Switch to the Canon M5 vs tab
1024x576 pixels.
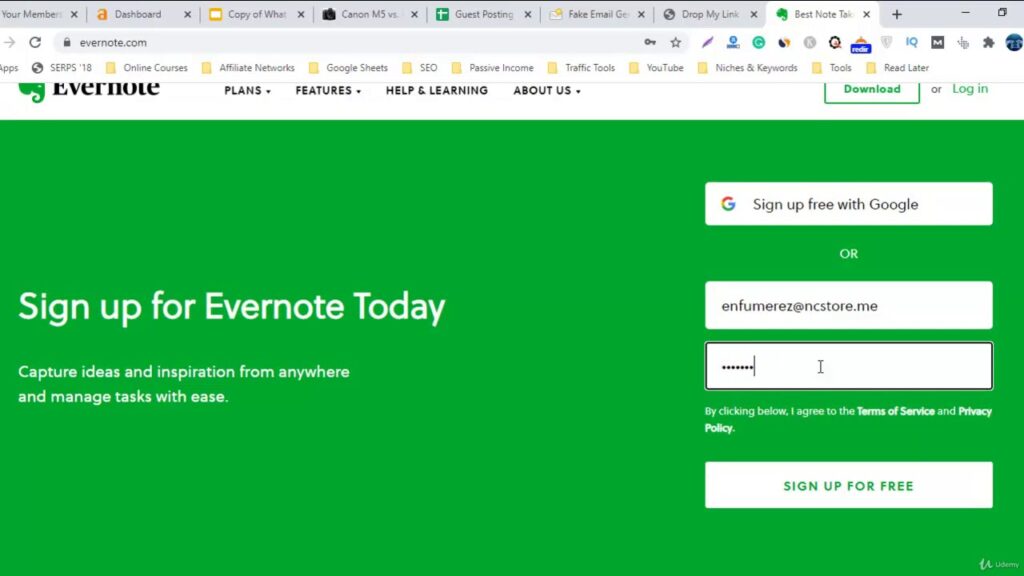pyautogui.click(x=369, y=14)
